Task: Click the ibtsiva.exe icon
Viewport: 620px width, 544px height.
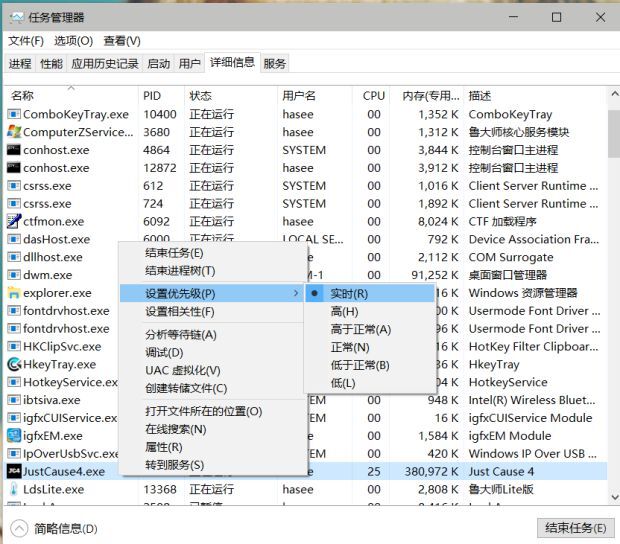Action: (14, 400)
